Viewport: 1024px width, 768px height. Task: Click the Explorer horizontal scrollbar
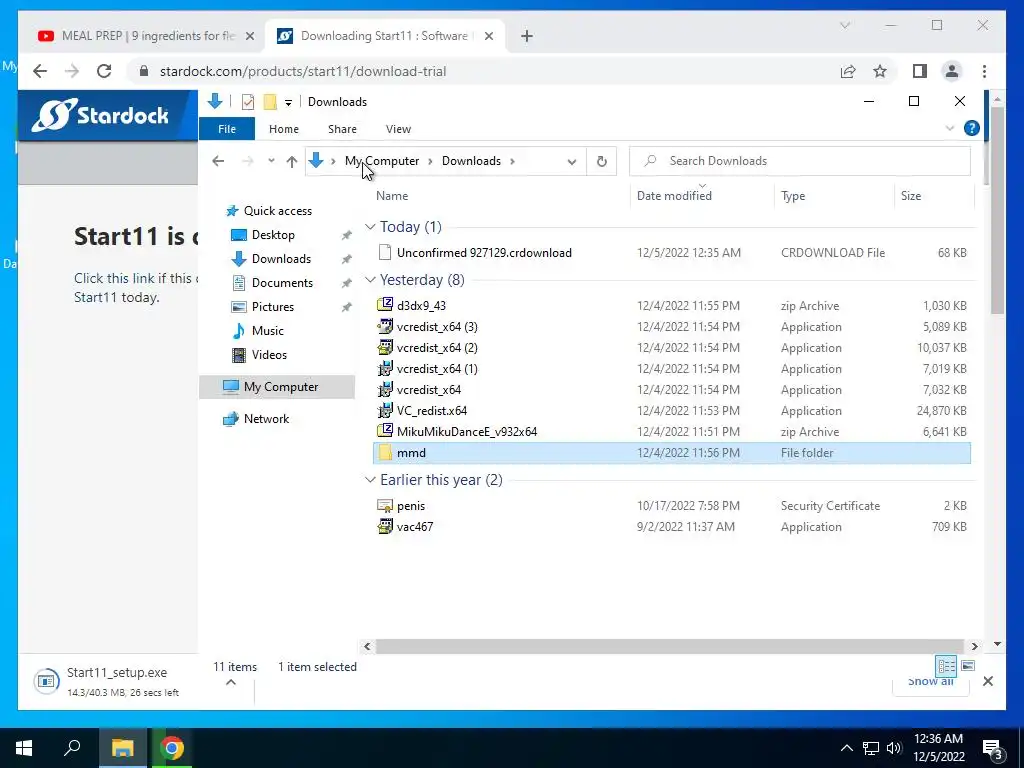coord(670,647)
